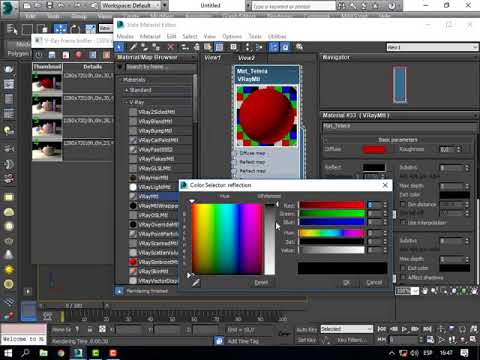This screenshot has width=480, height=360.
Task: Open the Material menu in Material Editor
Action: tap(150, 36)
